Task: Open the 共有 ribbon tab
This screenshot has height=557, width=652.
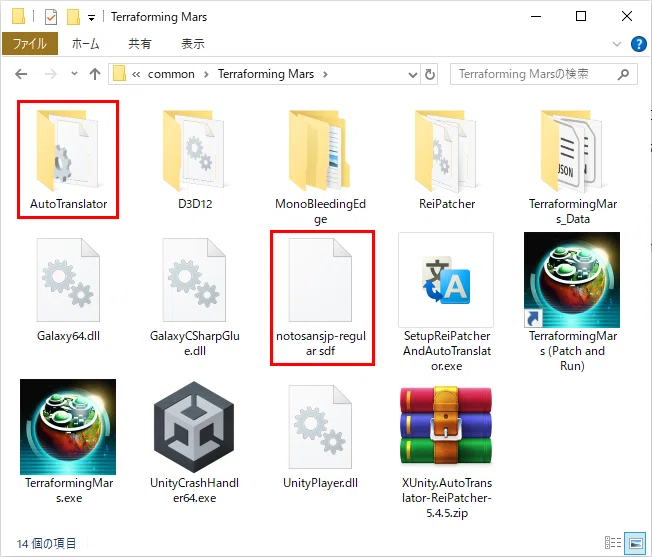Action: pos(140,44)
